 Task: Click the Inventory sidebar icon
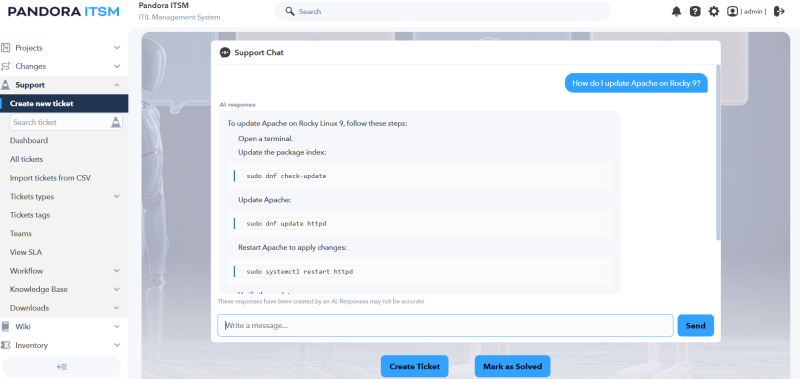(x=6, y=345)
